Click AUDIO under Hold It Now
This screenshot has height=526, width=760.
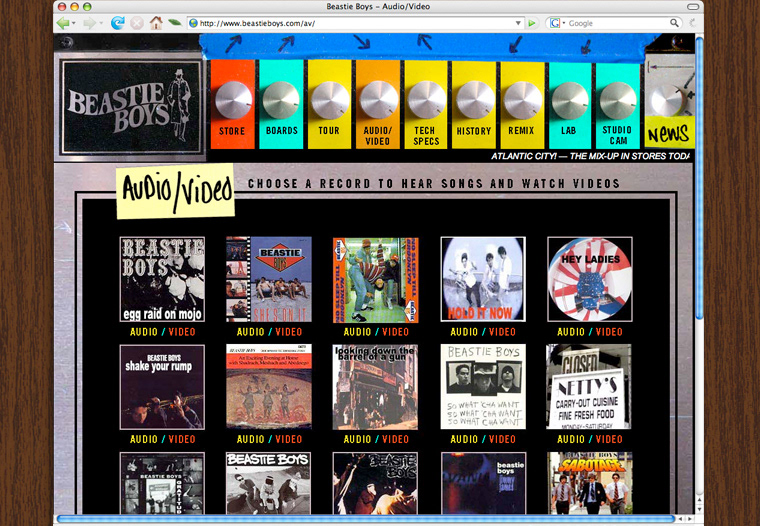click(x=464, y=332)
